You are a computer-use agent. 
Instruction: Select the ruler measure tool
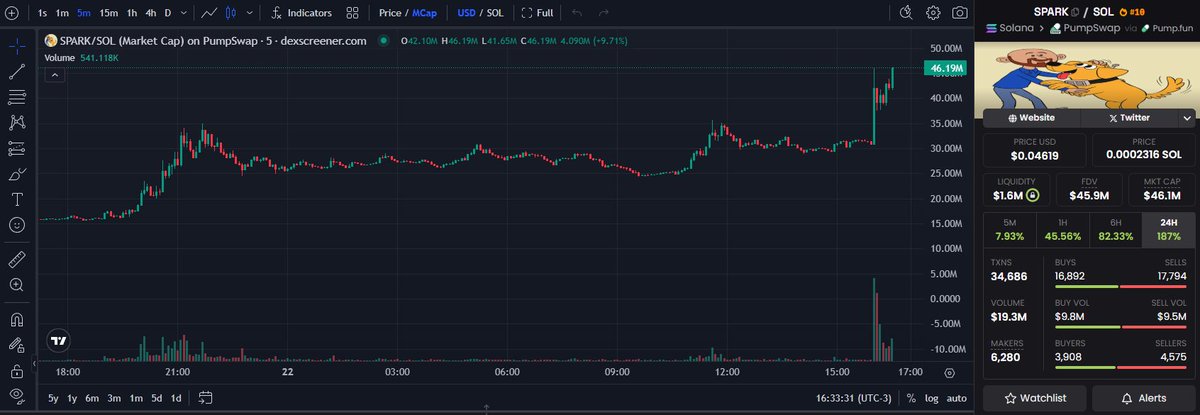point(17,259)
